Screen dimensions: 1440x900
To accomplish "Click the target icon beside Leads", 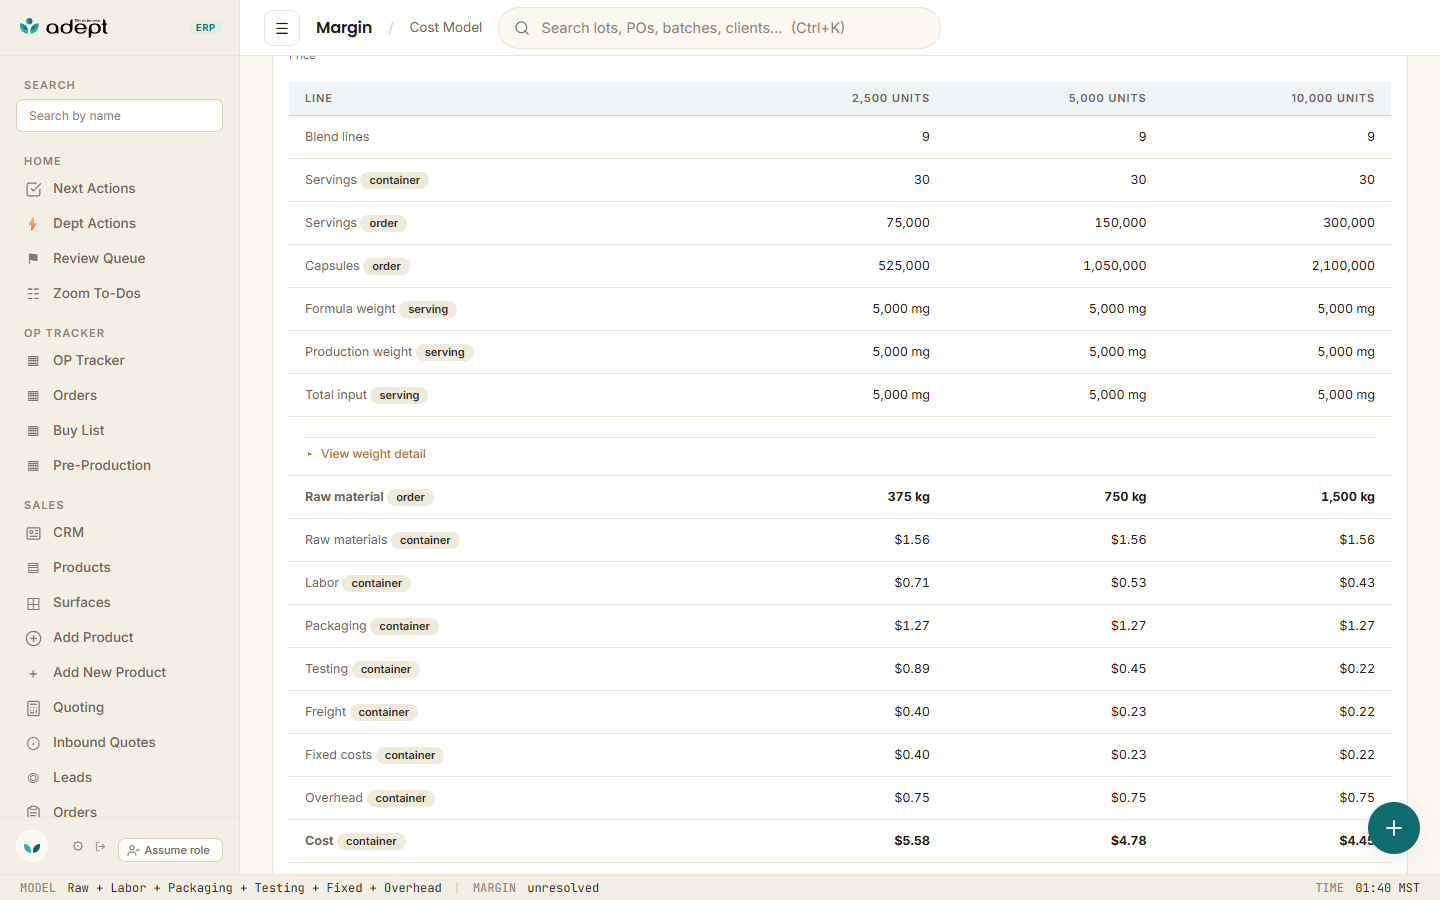I will click(33, 778).
